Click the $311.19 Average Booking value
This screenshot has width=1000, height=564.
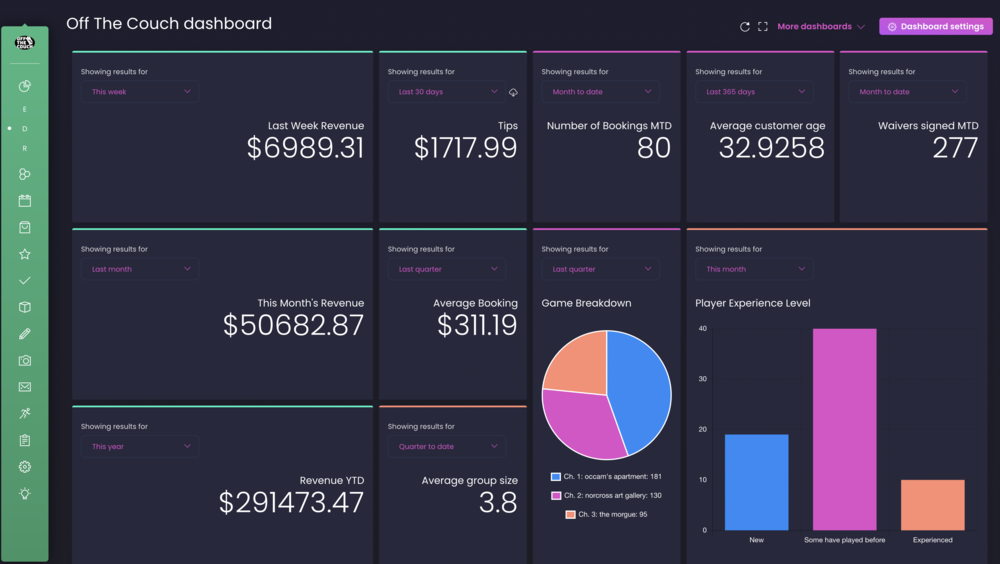(477, 325)
